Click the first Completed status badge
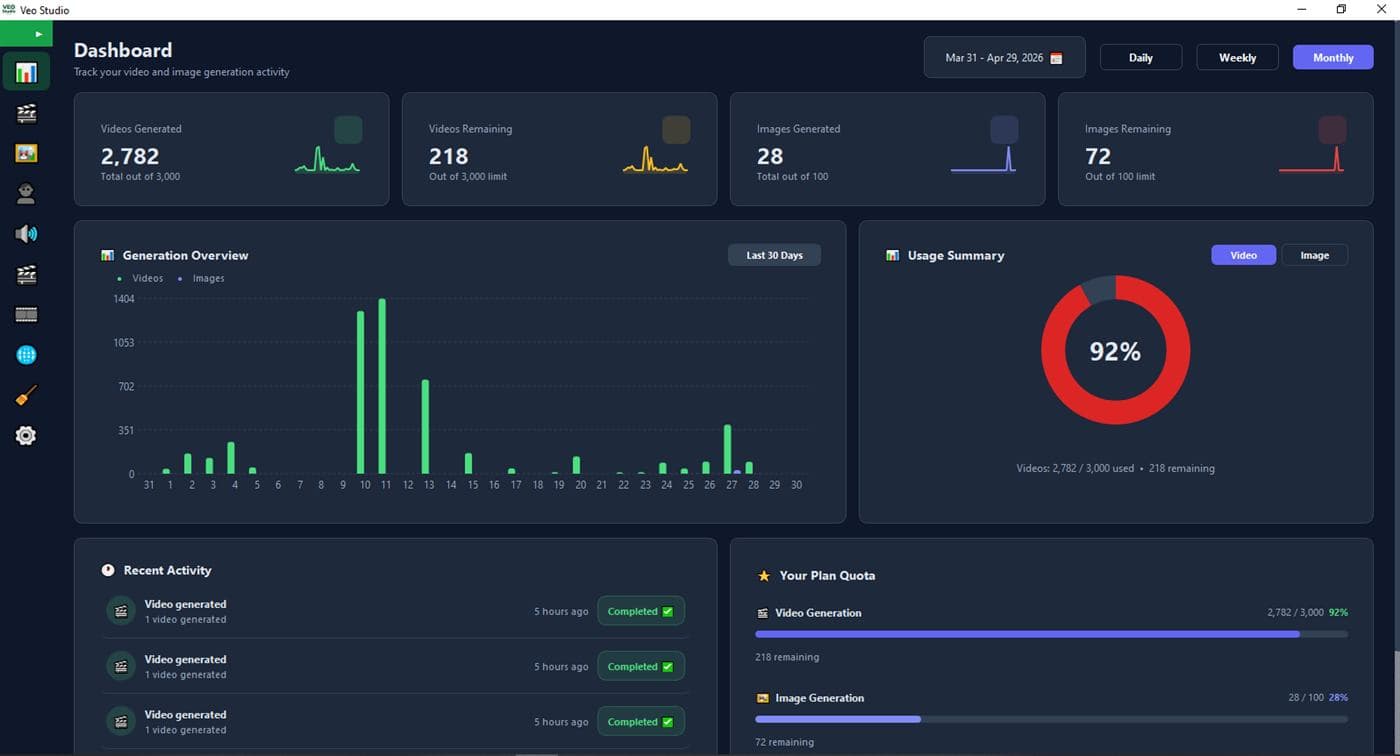This screenshot has height=756, width=1400. 640,611
